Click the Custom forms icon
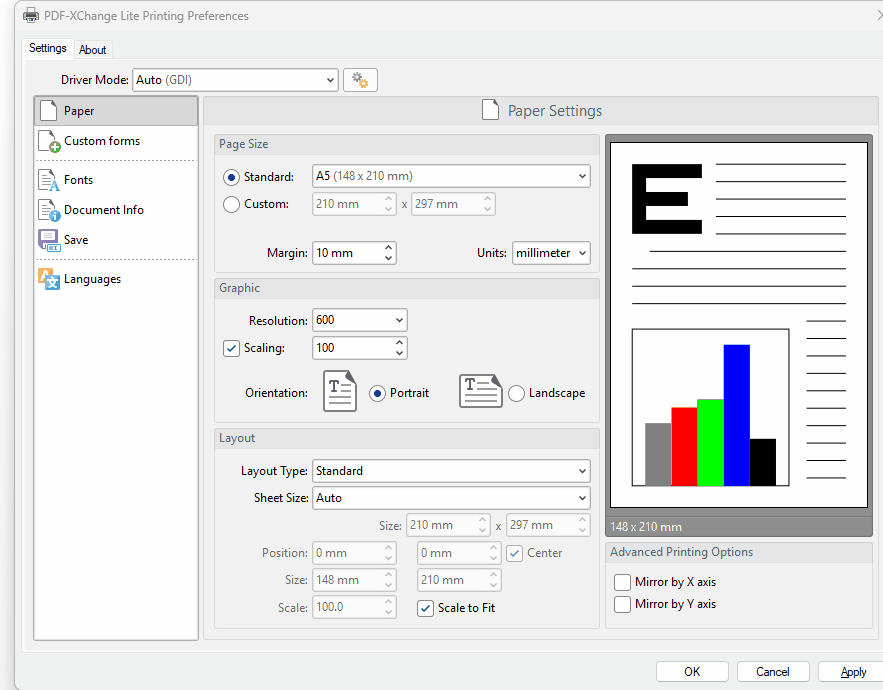The width and height of the screenshot is (883, 690). coord(49,141)
